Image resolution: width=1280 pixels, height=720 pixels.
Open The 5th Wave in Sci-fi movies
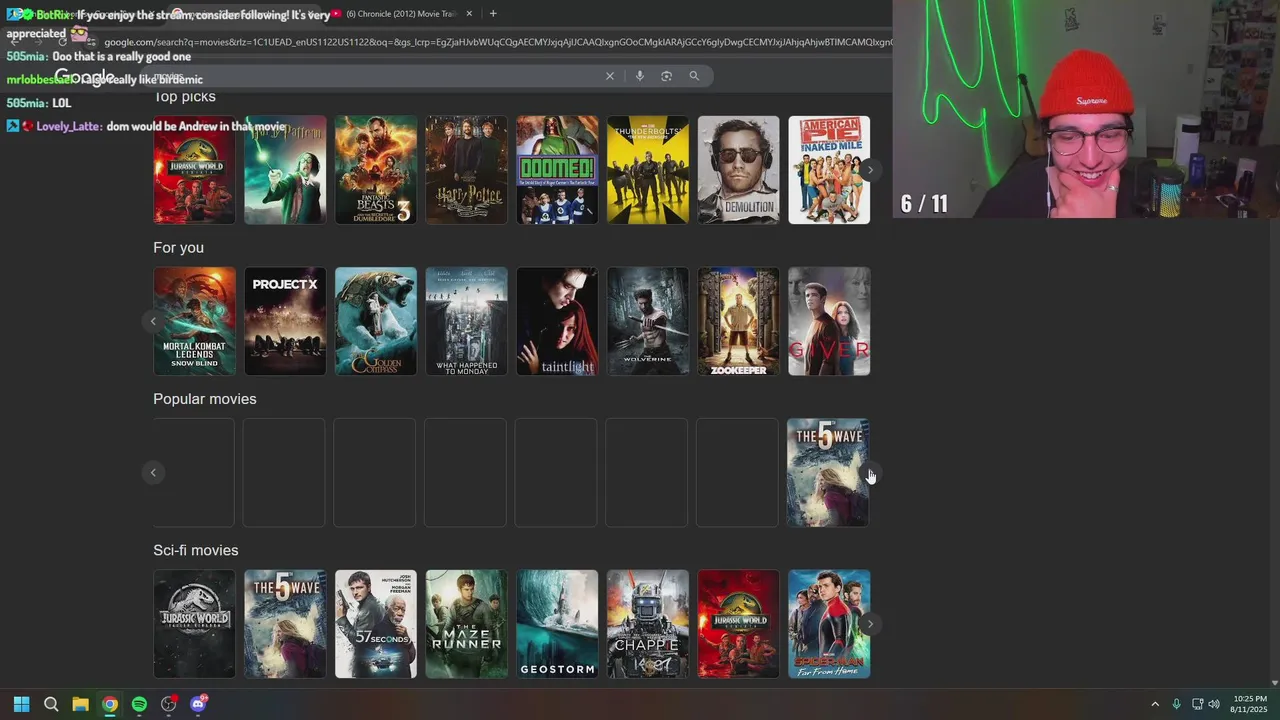click(x=285, y=624)
